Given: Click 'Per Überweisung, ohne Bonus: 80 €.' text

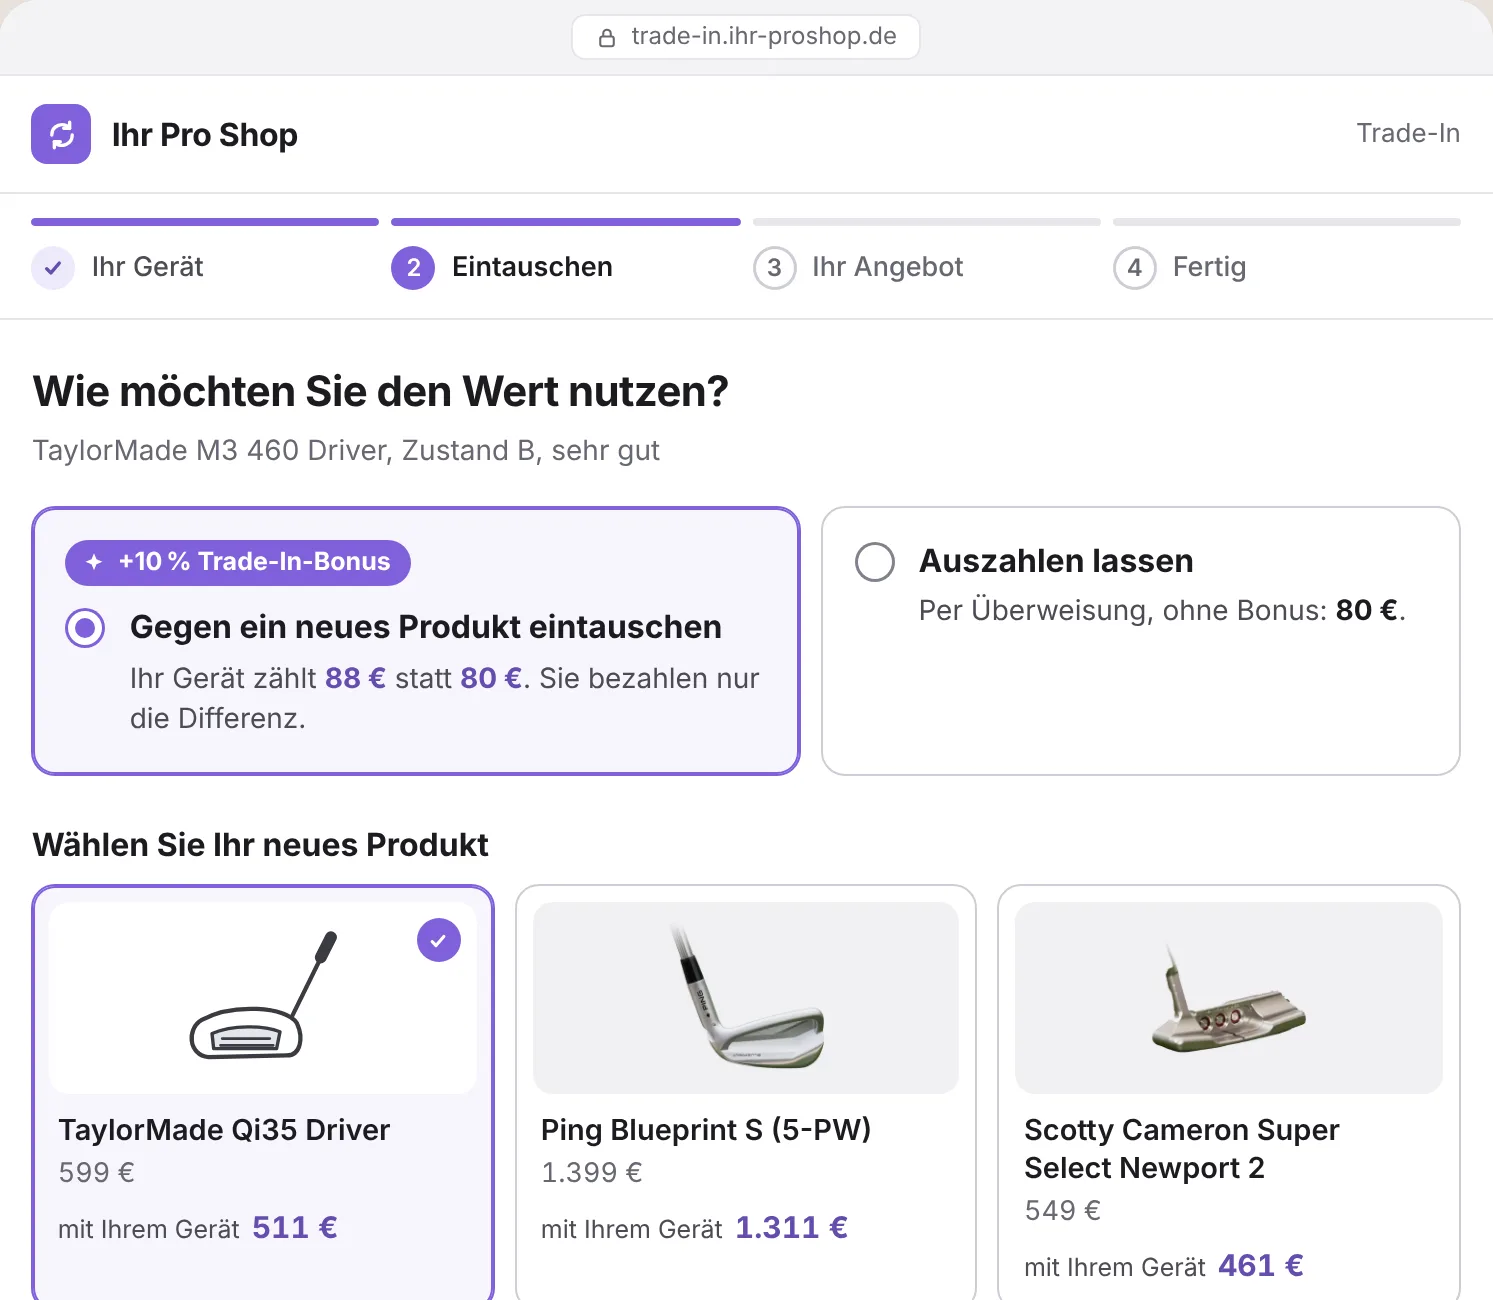Looking at the screenshot, I should pos(1162,610).
